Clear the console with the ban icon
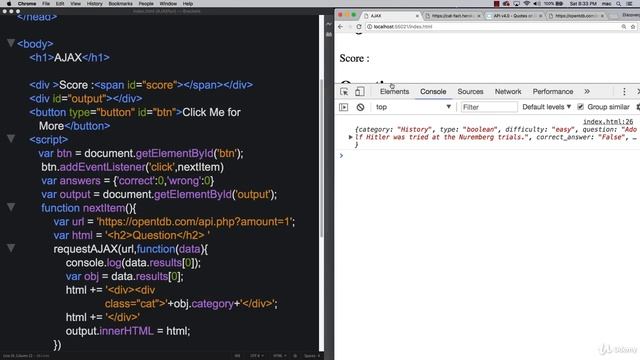The image size is (640, 360). point(360,107)
